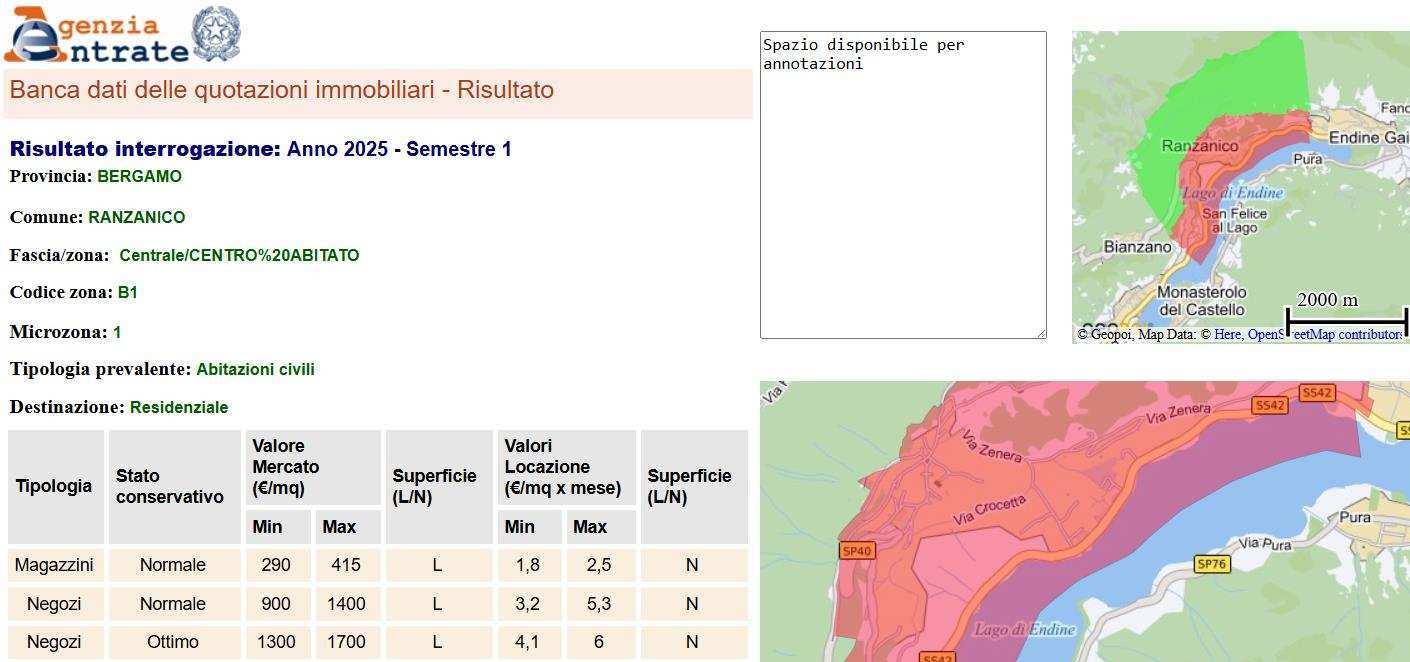Click the SP40 road shield on map
Screen dimensions: 1410x662
857,551
